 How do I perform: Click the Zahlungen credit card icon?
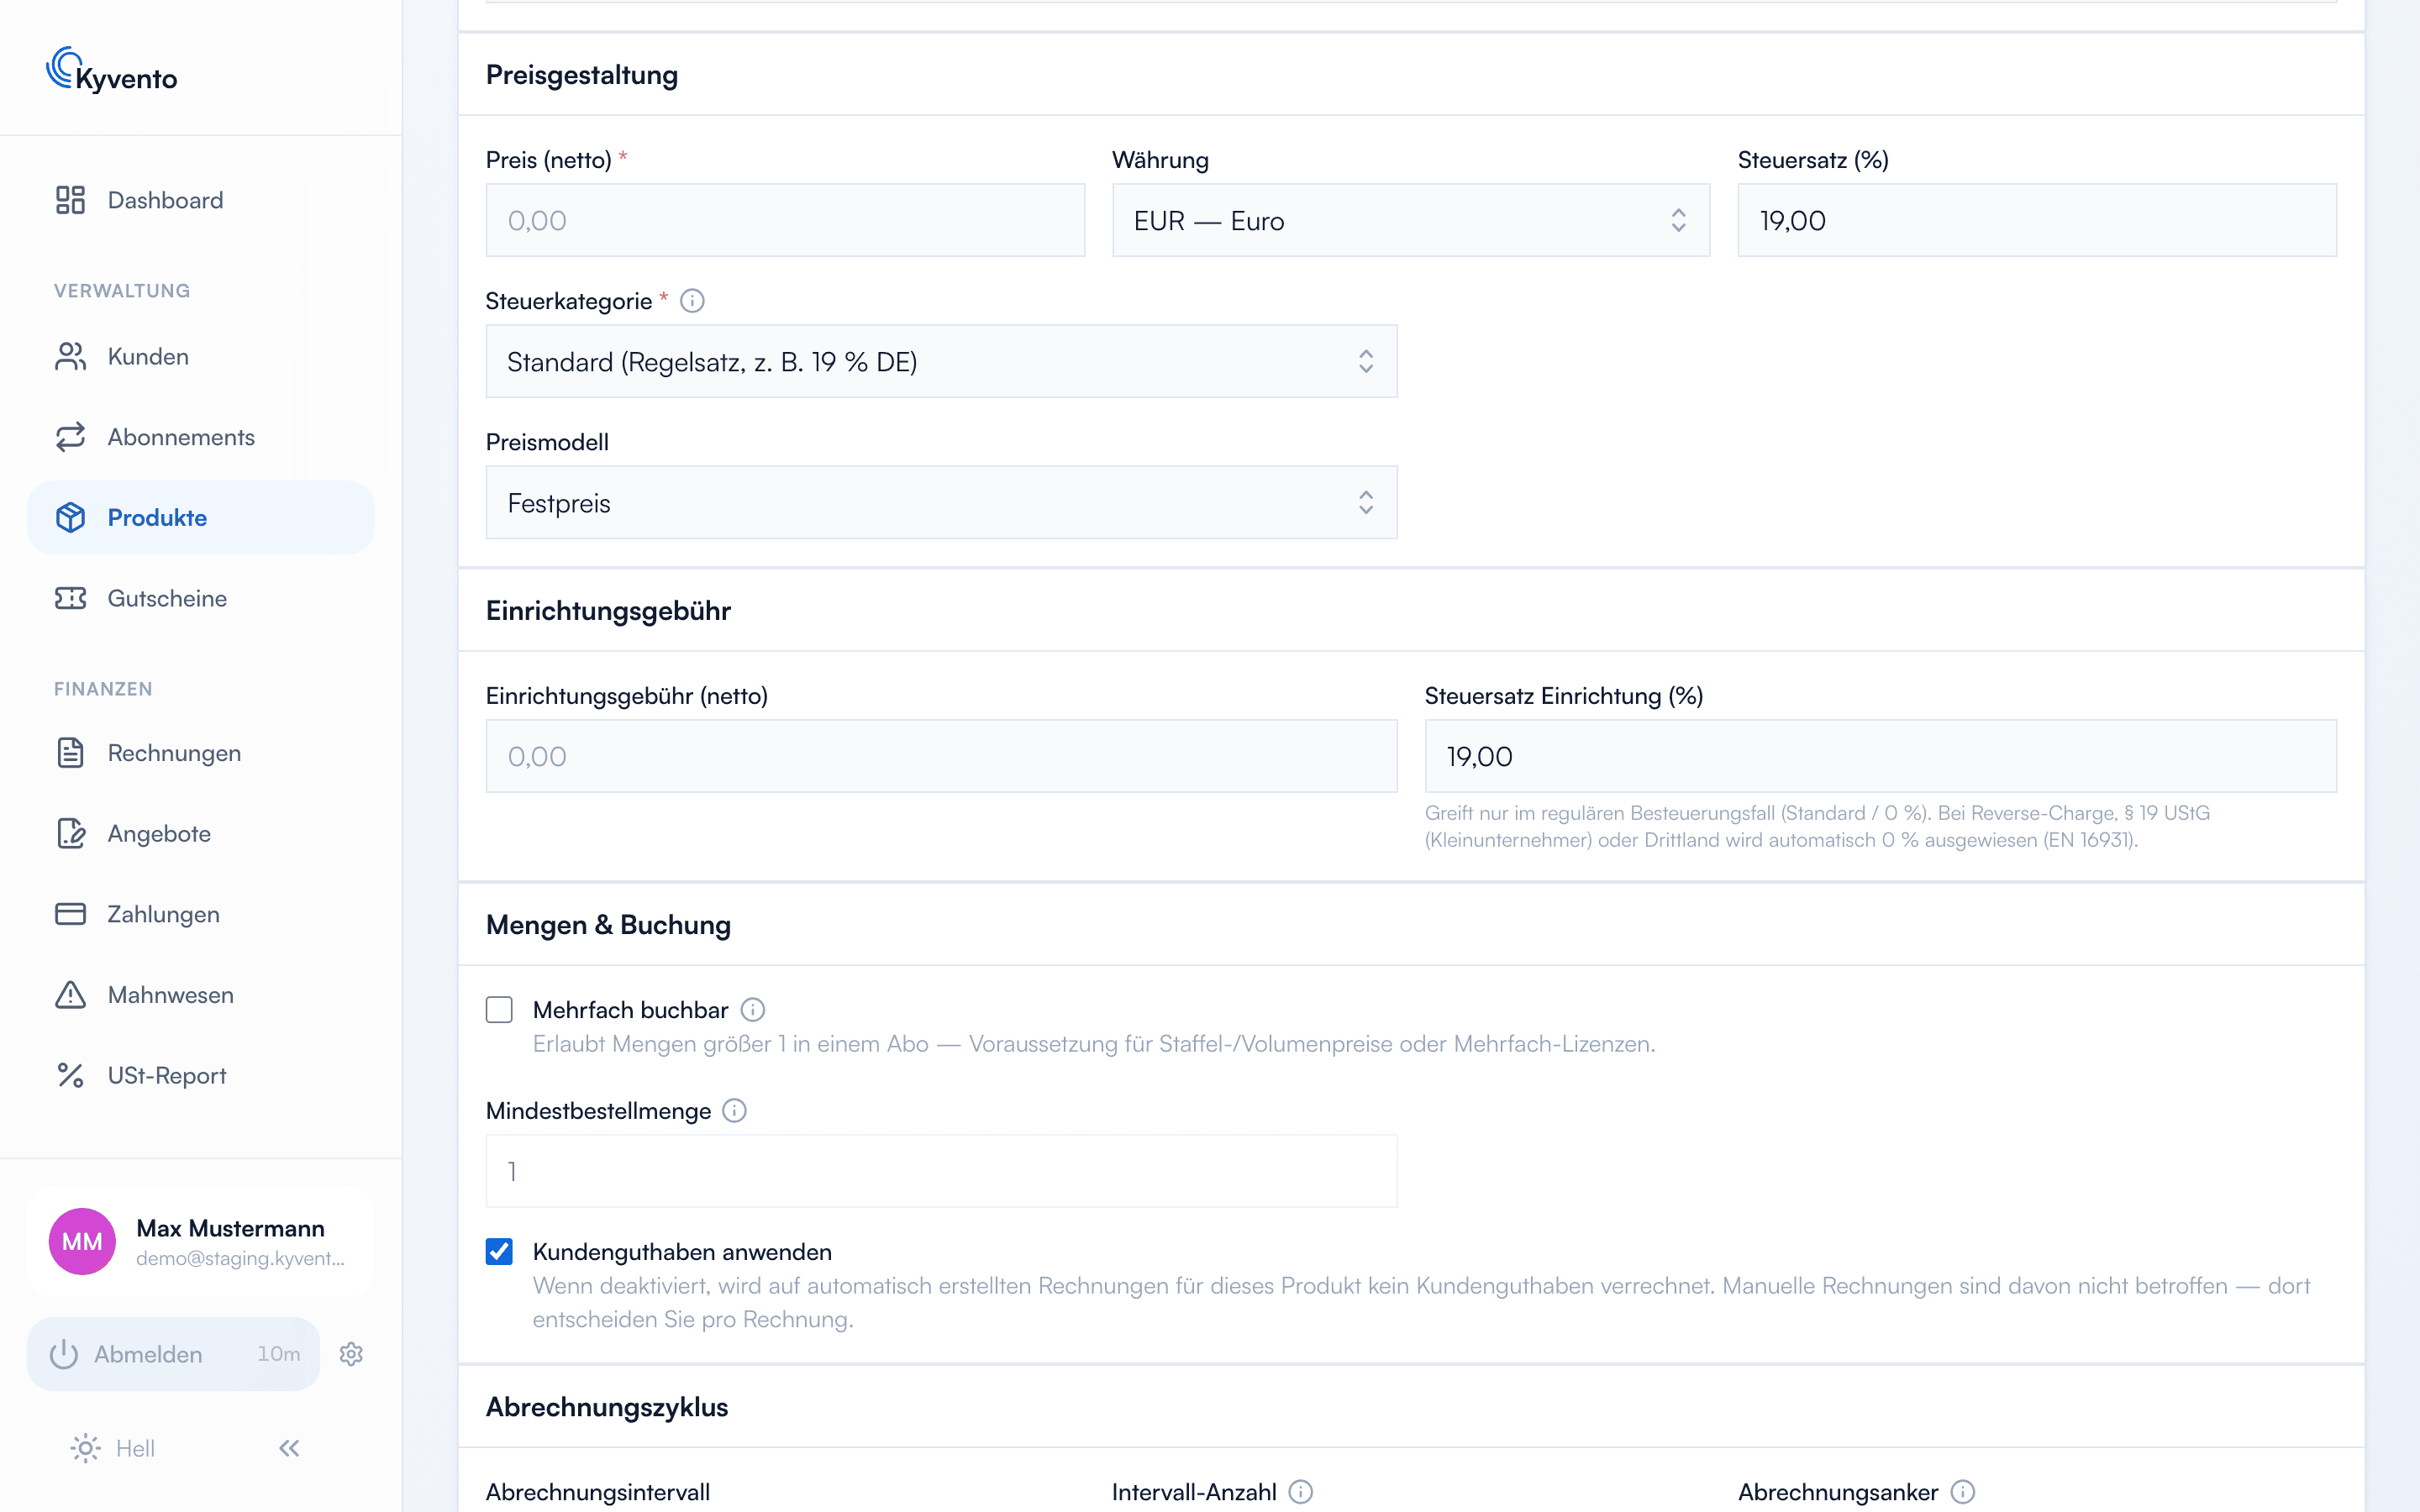(x=70, y=914)
